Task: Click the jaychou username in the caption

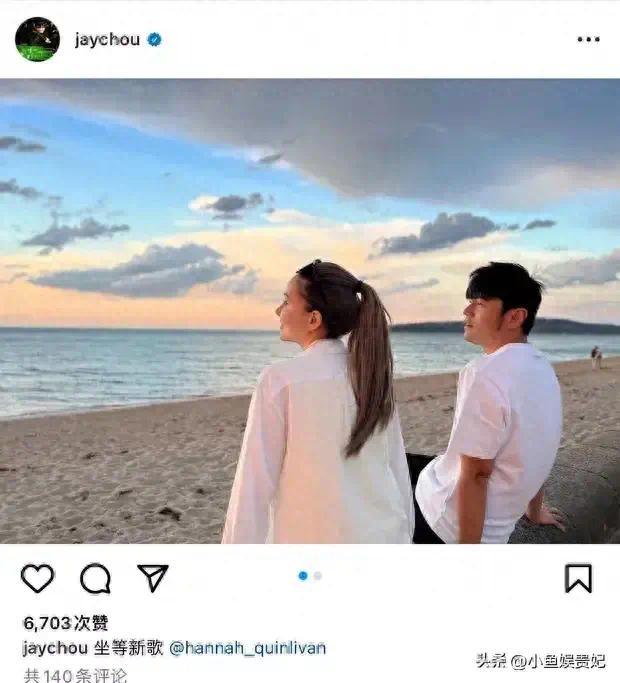Action: (55, 648)
